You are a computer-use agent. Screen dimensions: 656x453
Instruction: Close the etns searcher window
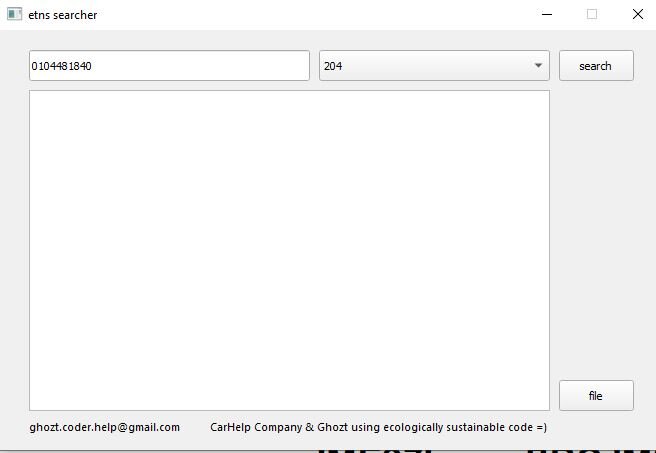[x=638, y=14]
